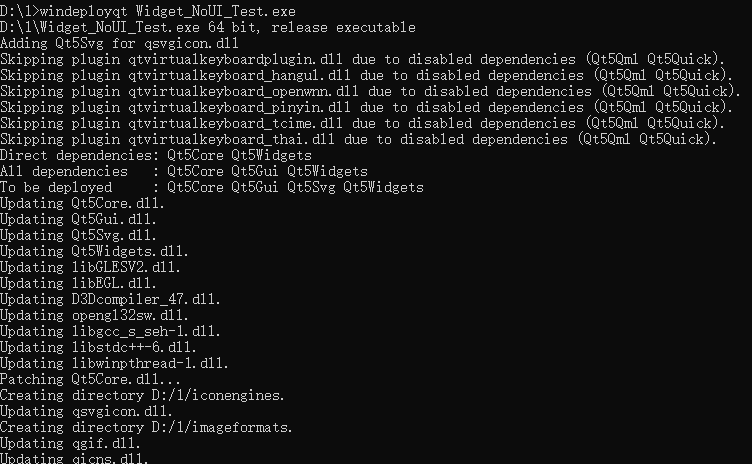Click the 'Adding Qt5Svg for qsvgicon.dll' line

(119, 43)
